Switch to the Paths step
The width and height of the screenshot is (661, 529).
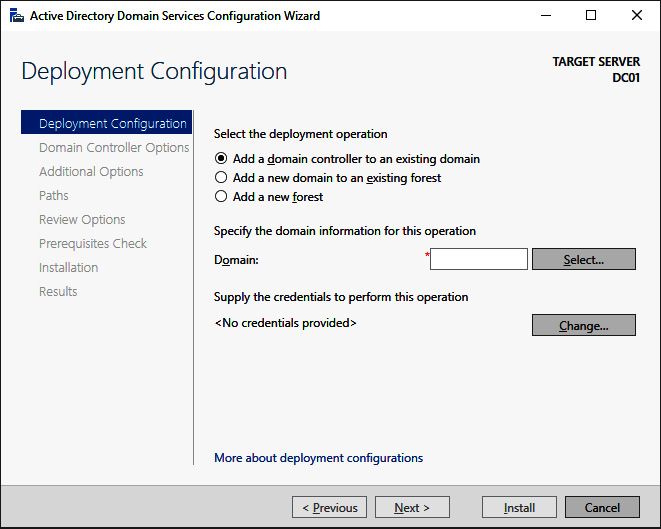(54, 196)
